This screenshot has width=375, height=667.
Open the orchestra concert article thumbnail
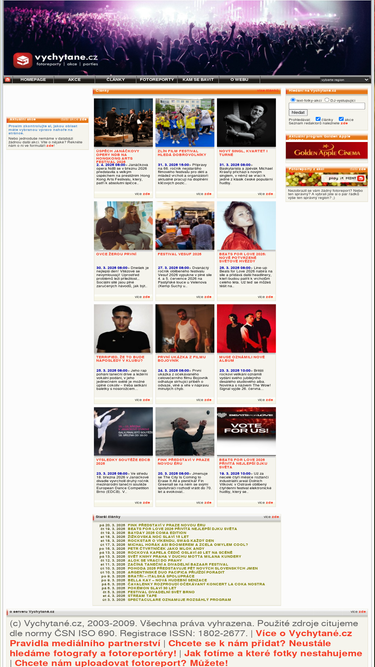[x=123, y=123]
